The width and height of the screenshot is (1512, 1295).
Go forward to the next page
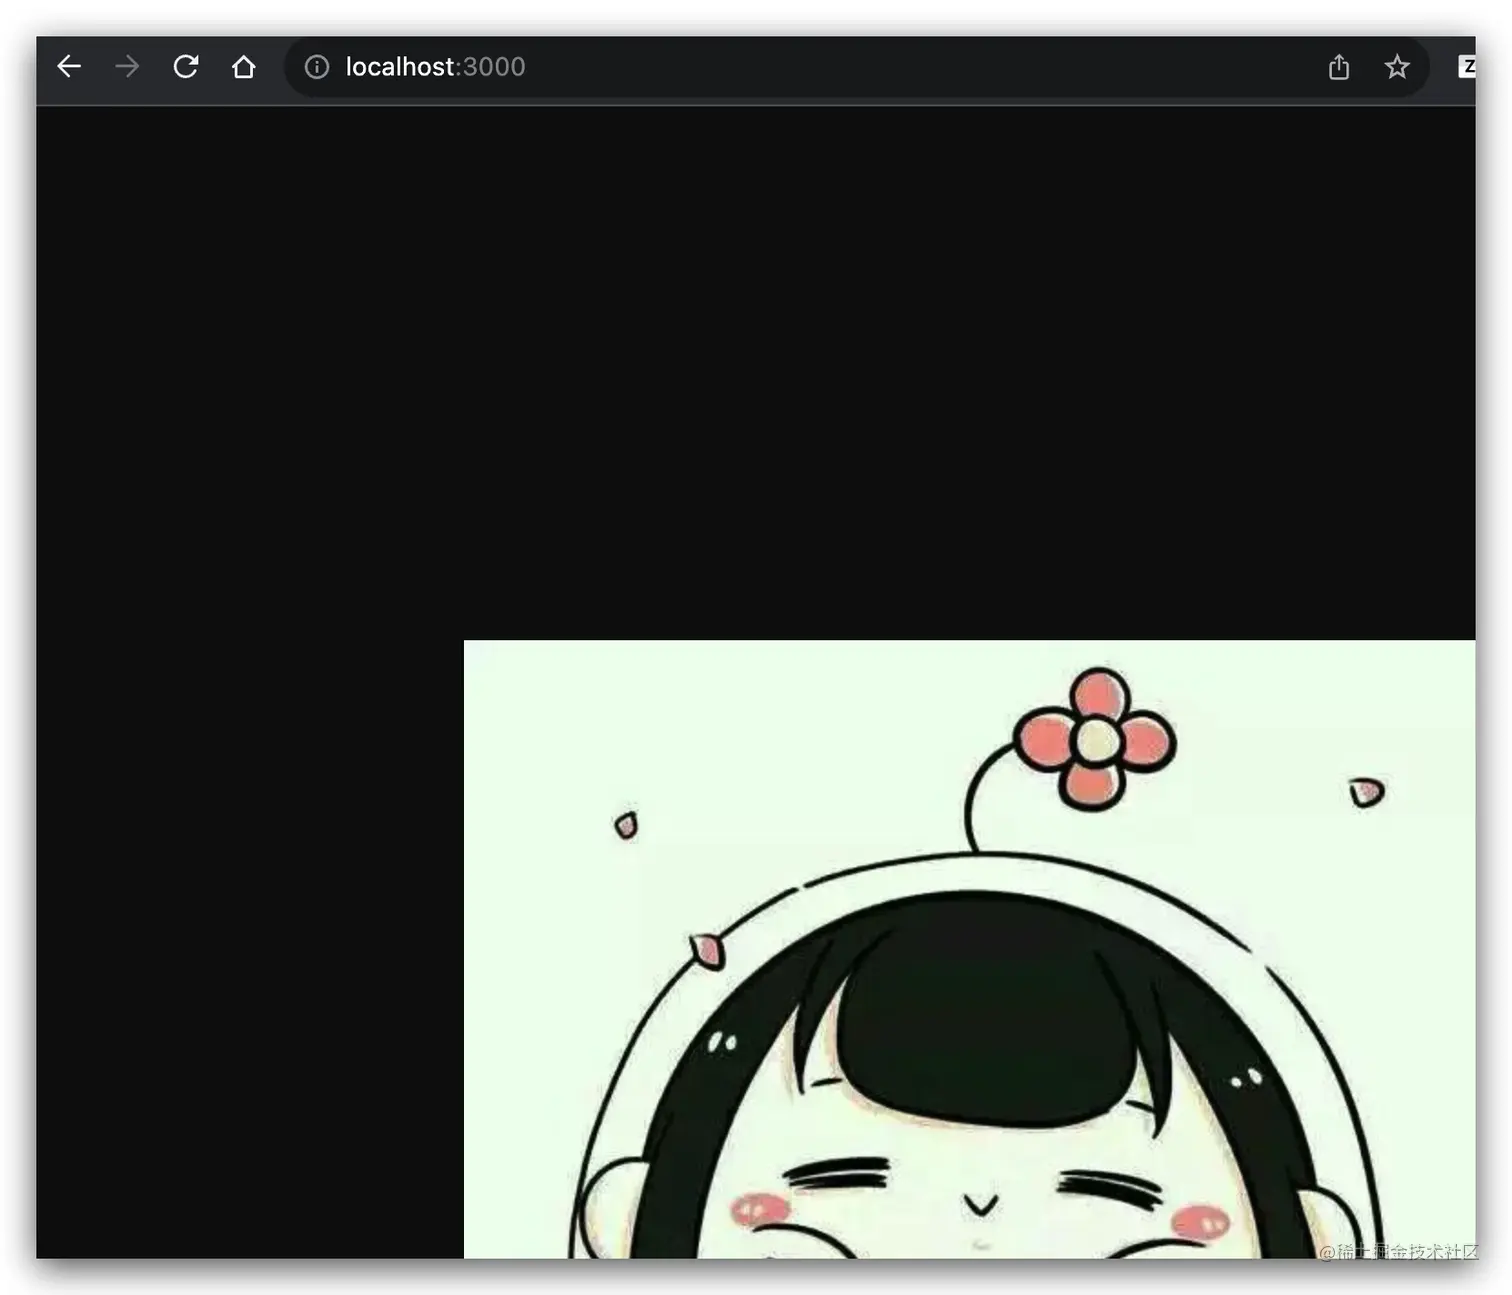click(x=126, y=66)
